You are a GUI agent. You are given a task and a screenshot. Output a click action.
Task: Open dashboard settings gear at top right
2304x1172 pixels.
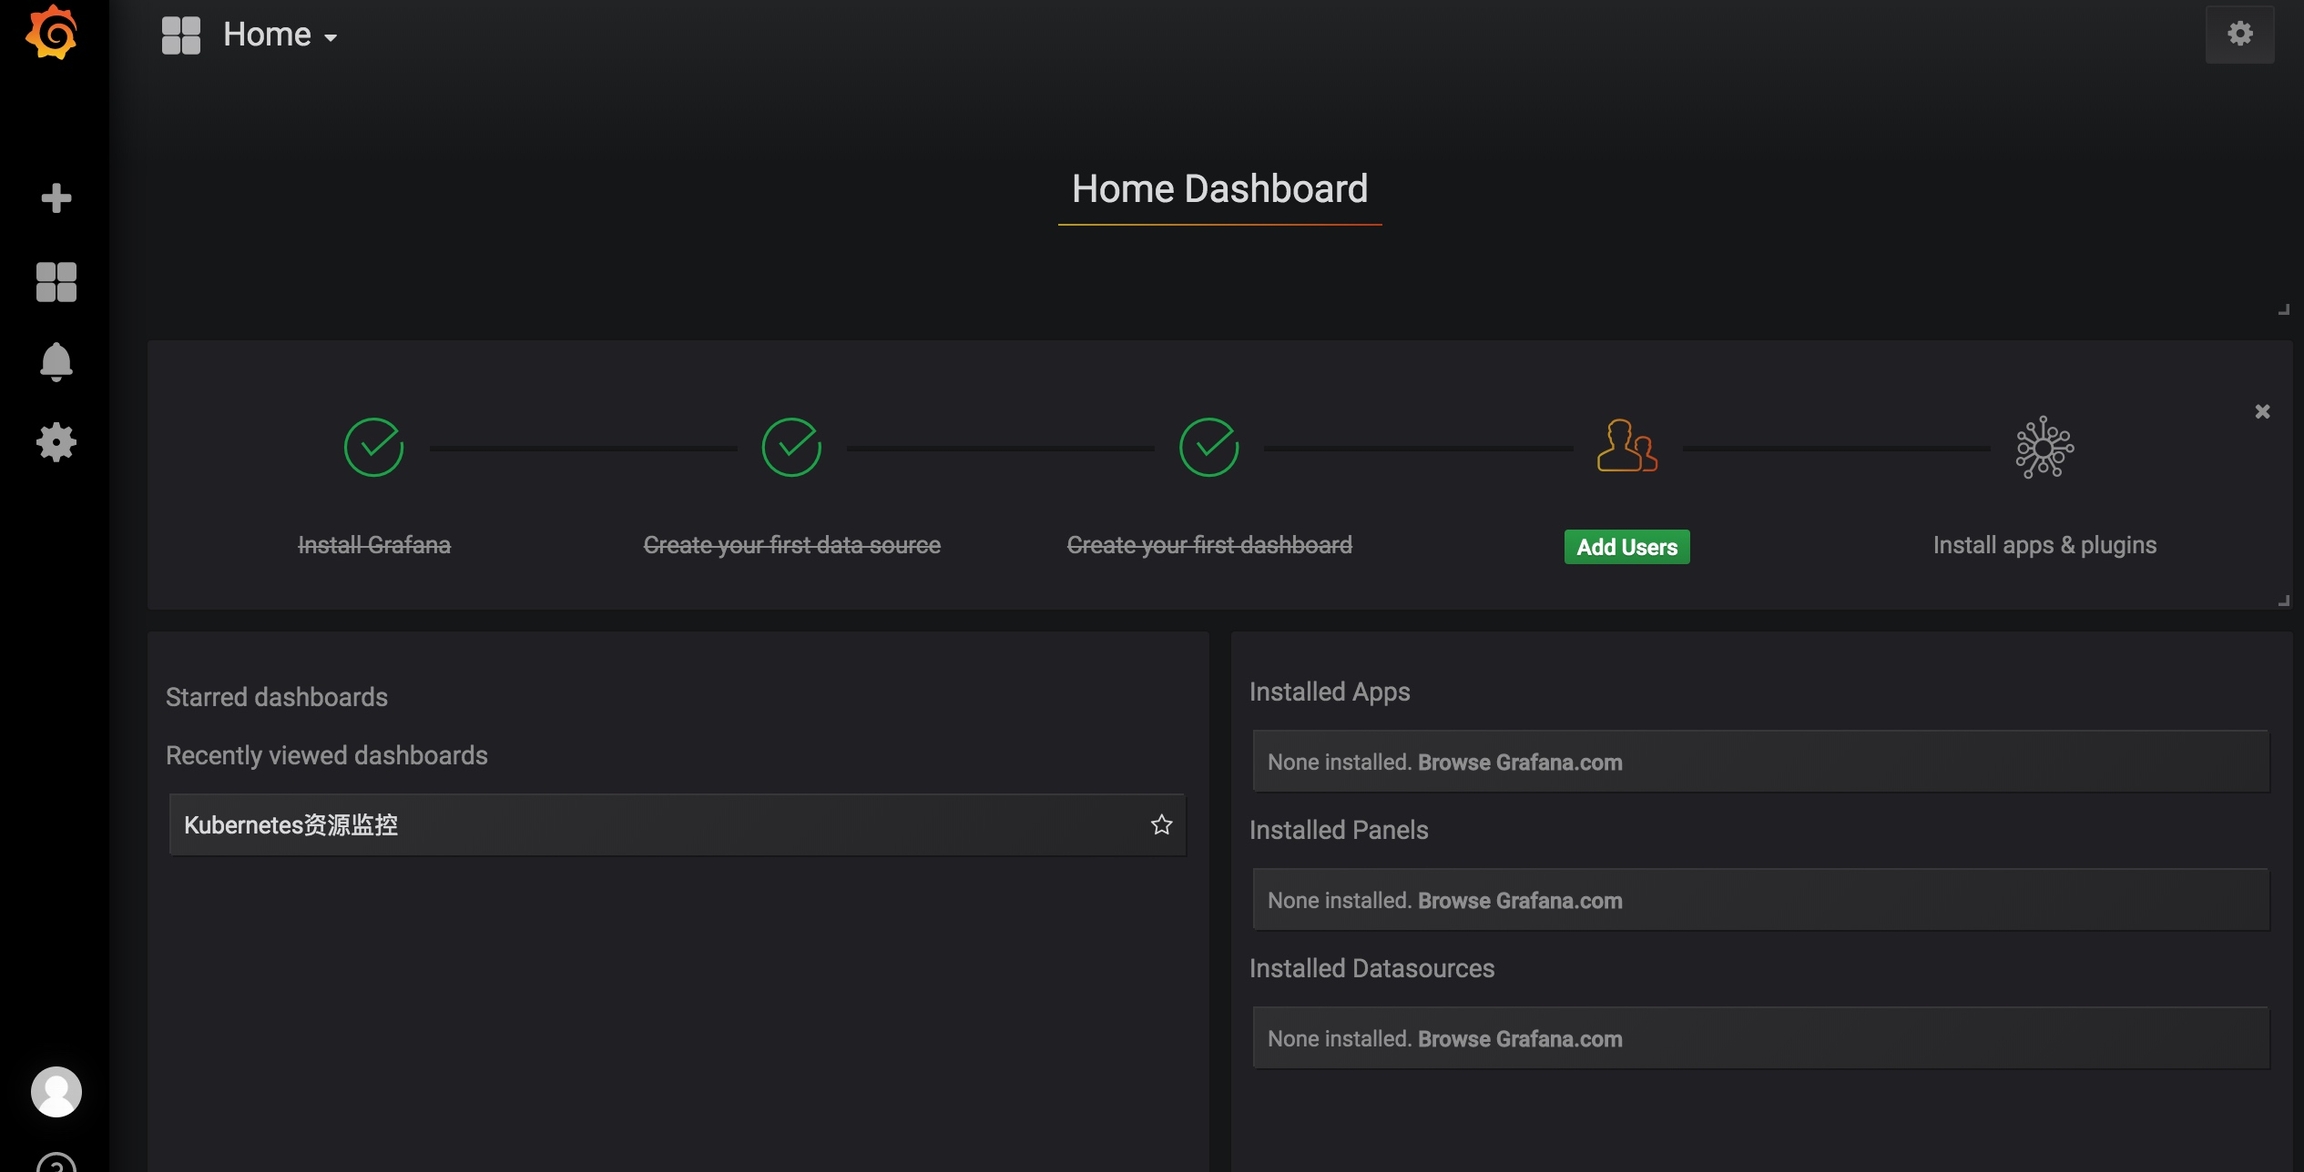[2239, 34]
